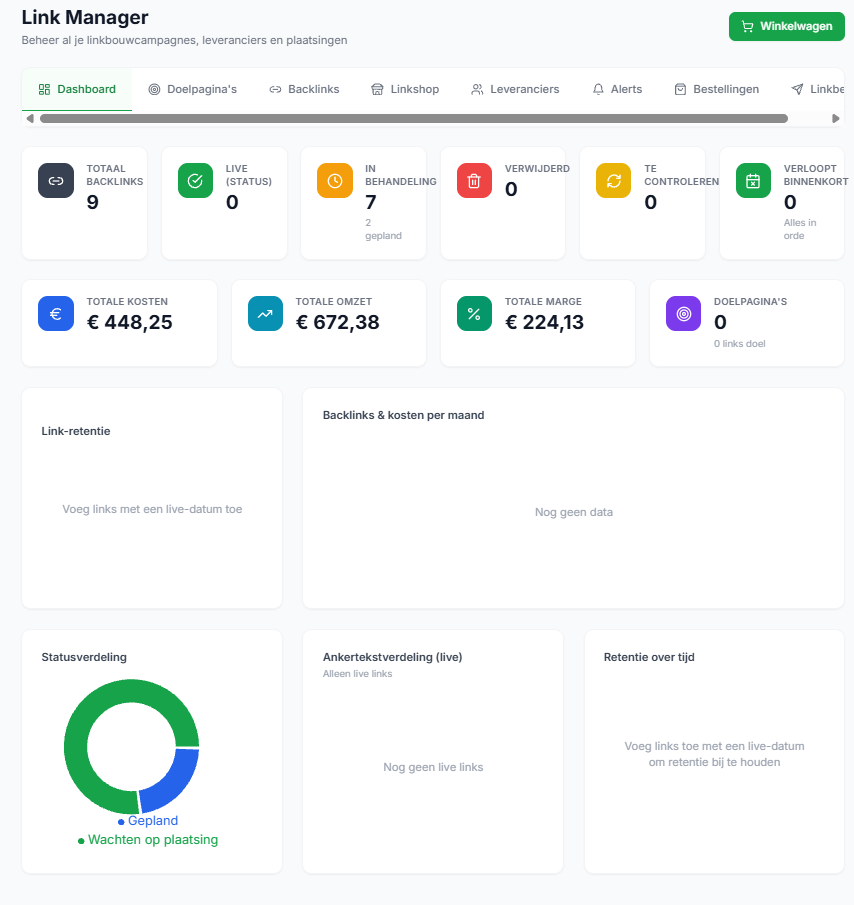Image resolution: width=854 pixels, height=905 pixels.
Task: Click the teal trend icon Totale Omzet
Action: [x=265, y=313]
